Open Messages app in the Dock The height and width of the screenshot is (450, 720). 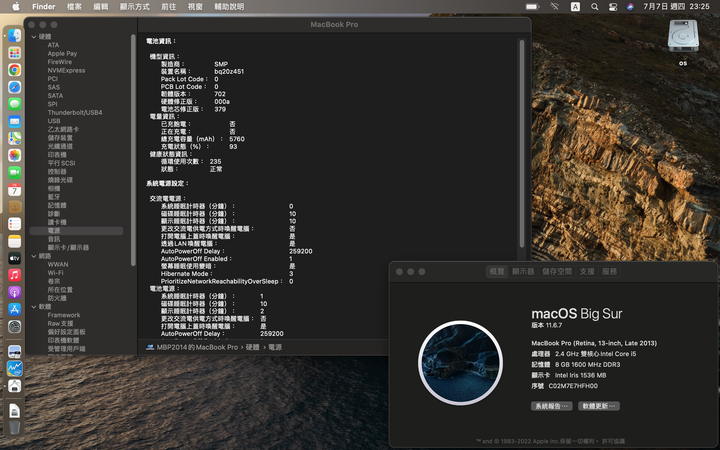[x=15, y=104]
